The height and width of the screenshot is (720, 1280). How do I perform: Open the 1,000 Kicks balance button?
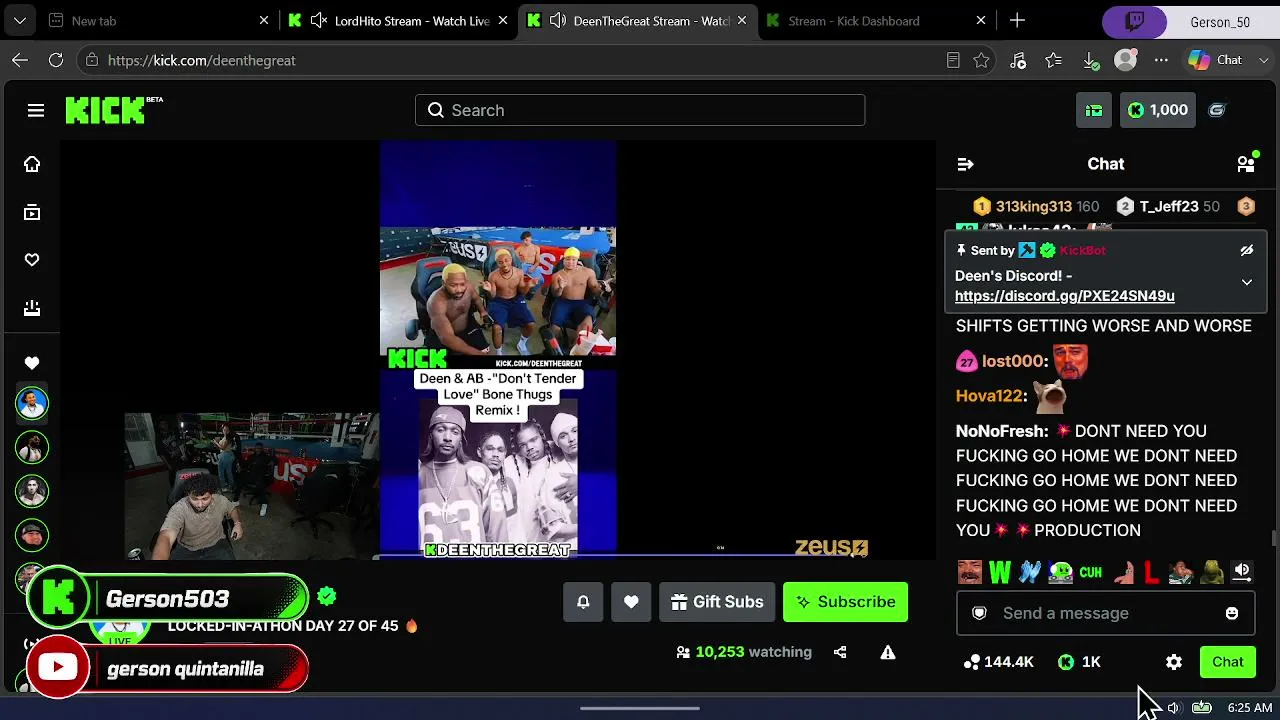pyautogui.click(x=1158, y=110)
